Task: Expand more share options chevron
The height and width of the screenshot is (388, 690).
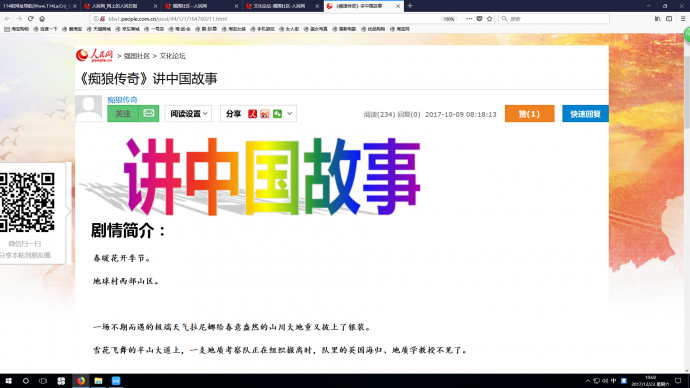Action: [290, 113]
